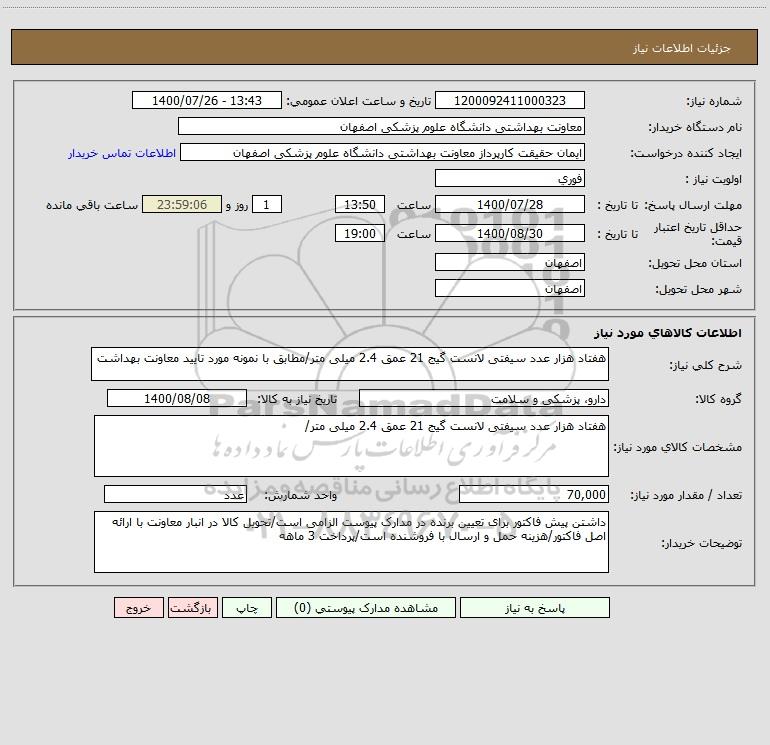
Task: Open اطلاعات تماس خریدار link
Action: [x=122, y=153]
